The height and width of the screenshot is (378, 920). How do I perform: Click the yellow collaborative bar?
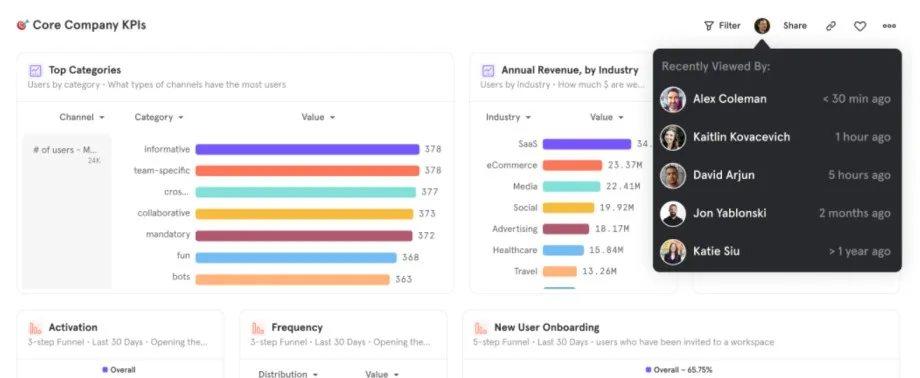pos(305,214)
